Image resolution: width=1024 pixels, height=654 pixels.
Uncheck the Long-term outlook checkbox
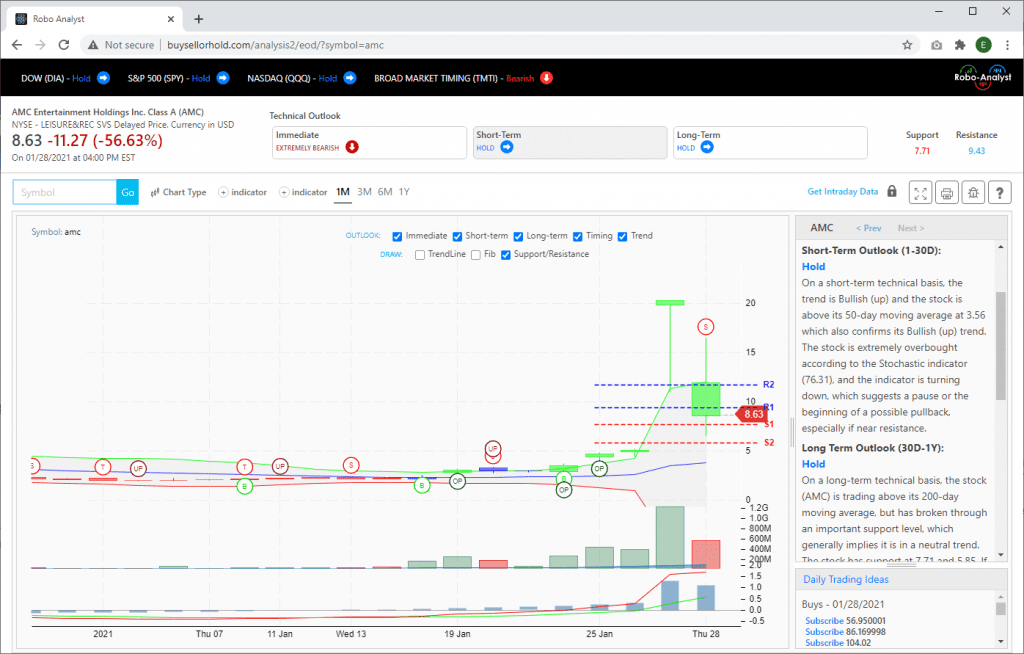point(518,237)
